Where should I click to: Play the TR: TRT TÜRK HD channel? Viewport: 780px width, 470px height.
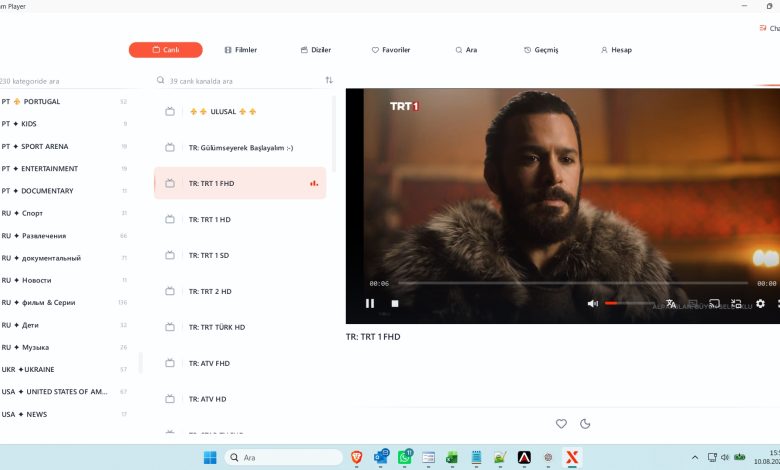240,327
